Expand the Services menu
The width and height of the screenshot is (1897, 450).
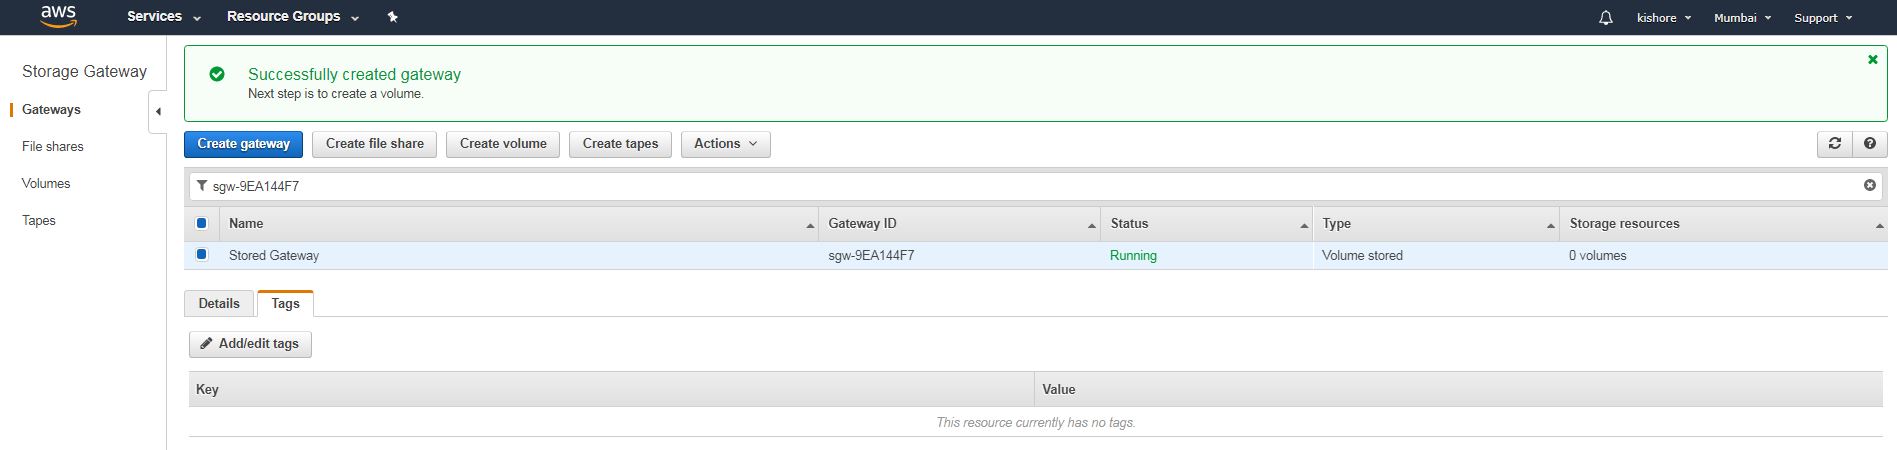[163, 17]
